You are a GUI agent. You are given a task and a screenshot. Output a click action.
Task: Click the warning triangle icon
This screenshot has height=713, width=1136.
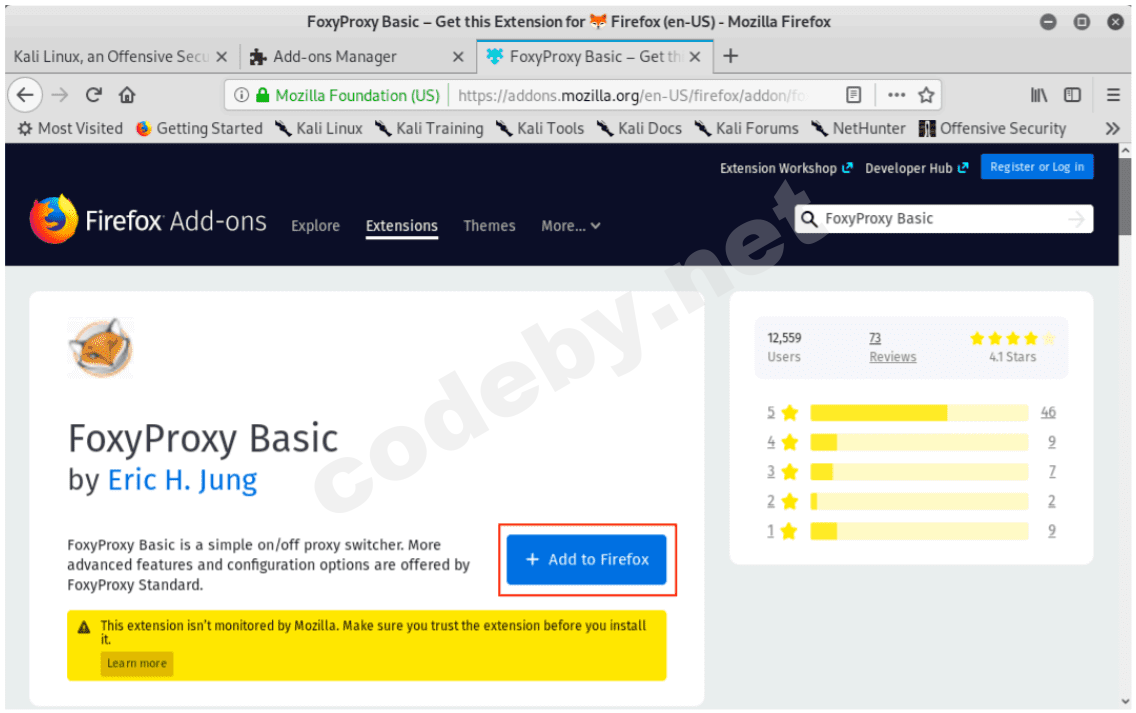85,627
